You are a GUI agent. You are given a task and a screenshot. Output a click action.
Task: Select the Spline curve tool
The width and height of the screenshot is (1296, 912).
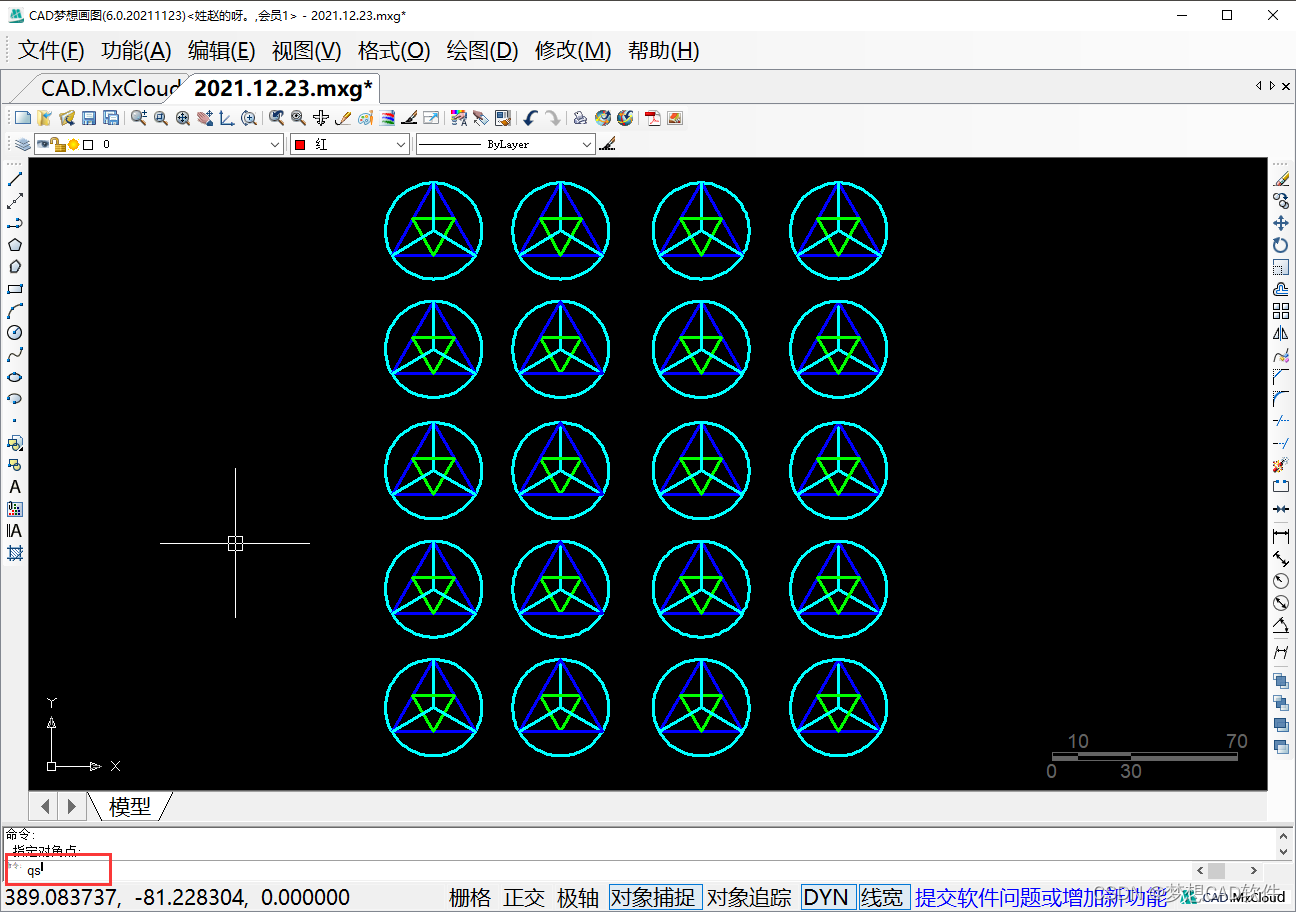[15, 355]
